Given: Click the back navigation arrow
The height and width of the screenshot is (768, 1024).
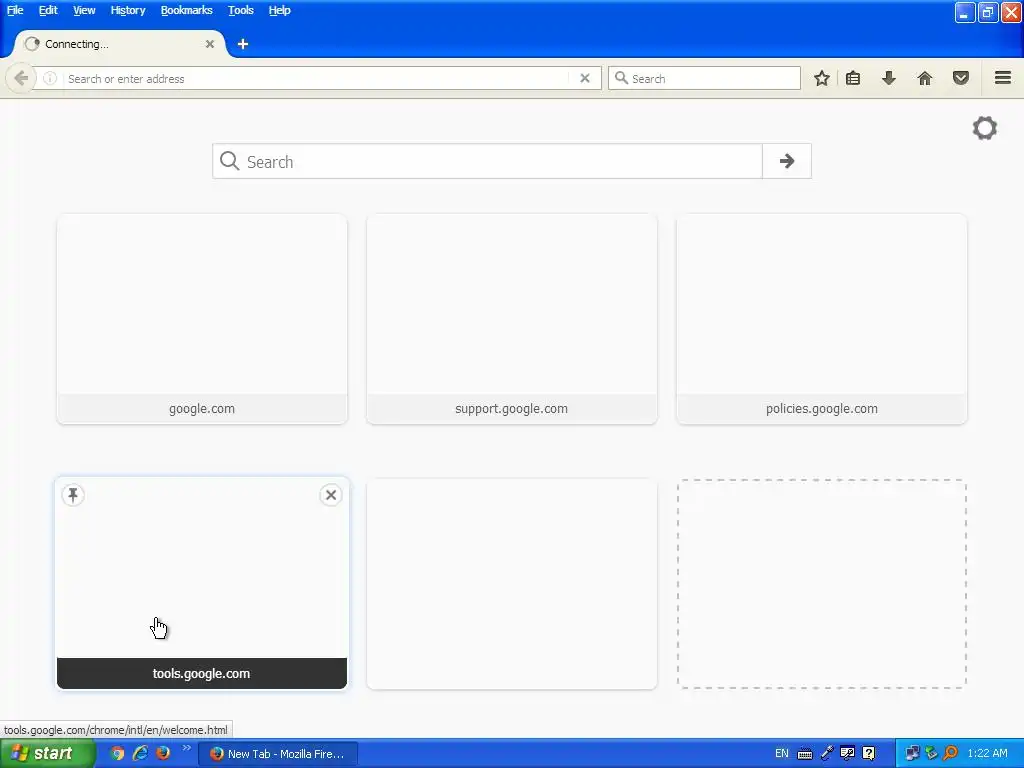Looking at the screenshot, I should (x=21, y=78).
